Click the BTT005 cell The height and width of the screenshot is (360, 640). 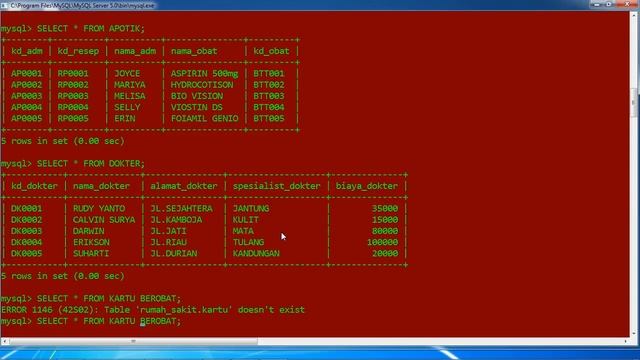[269, 118]
